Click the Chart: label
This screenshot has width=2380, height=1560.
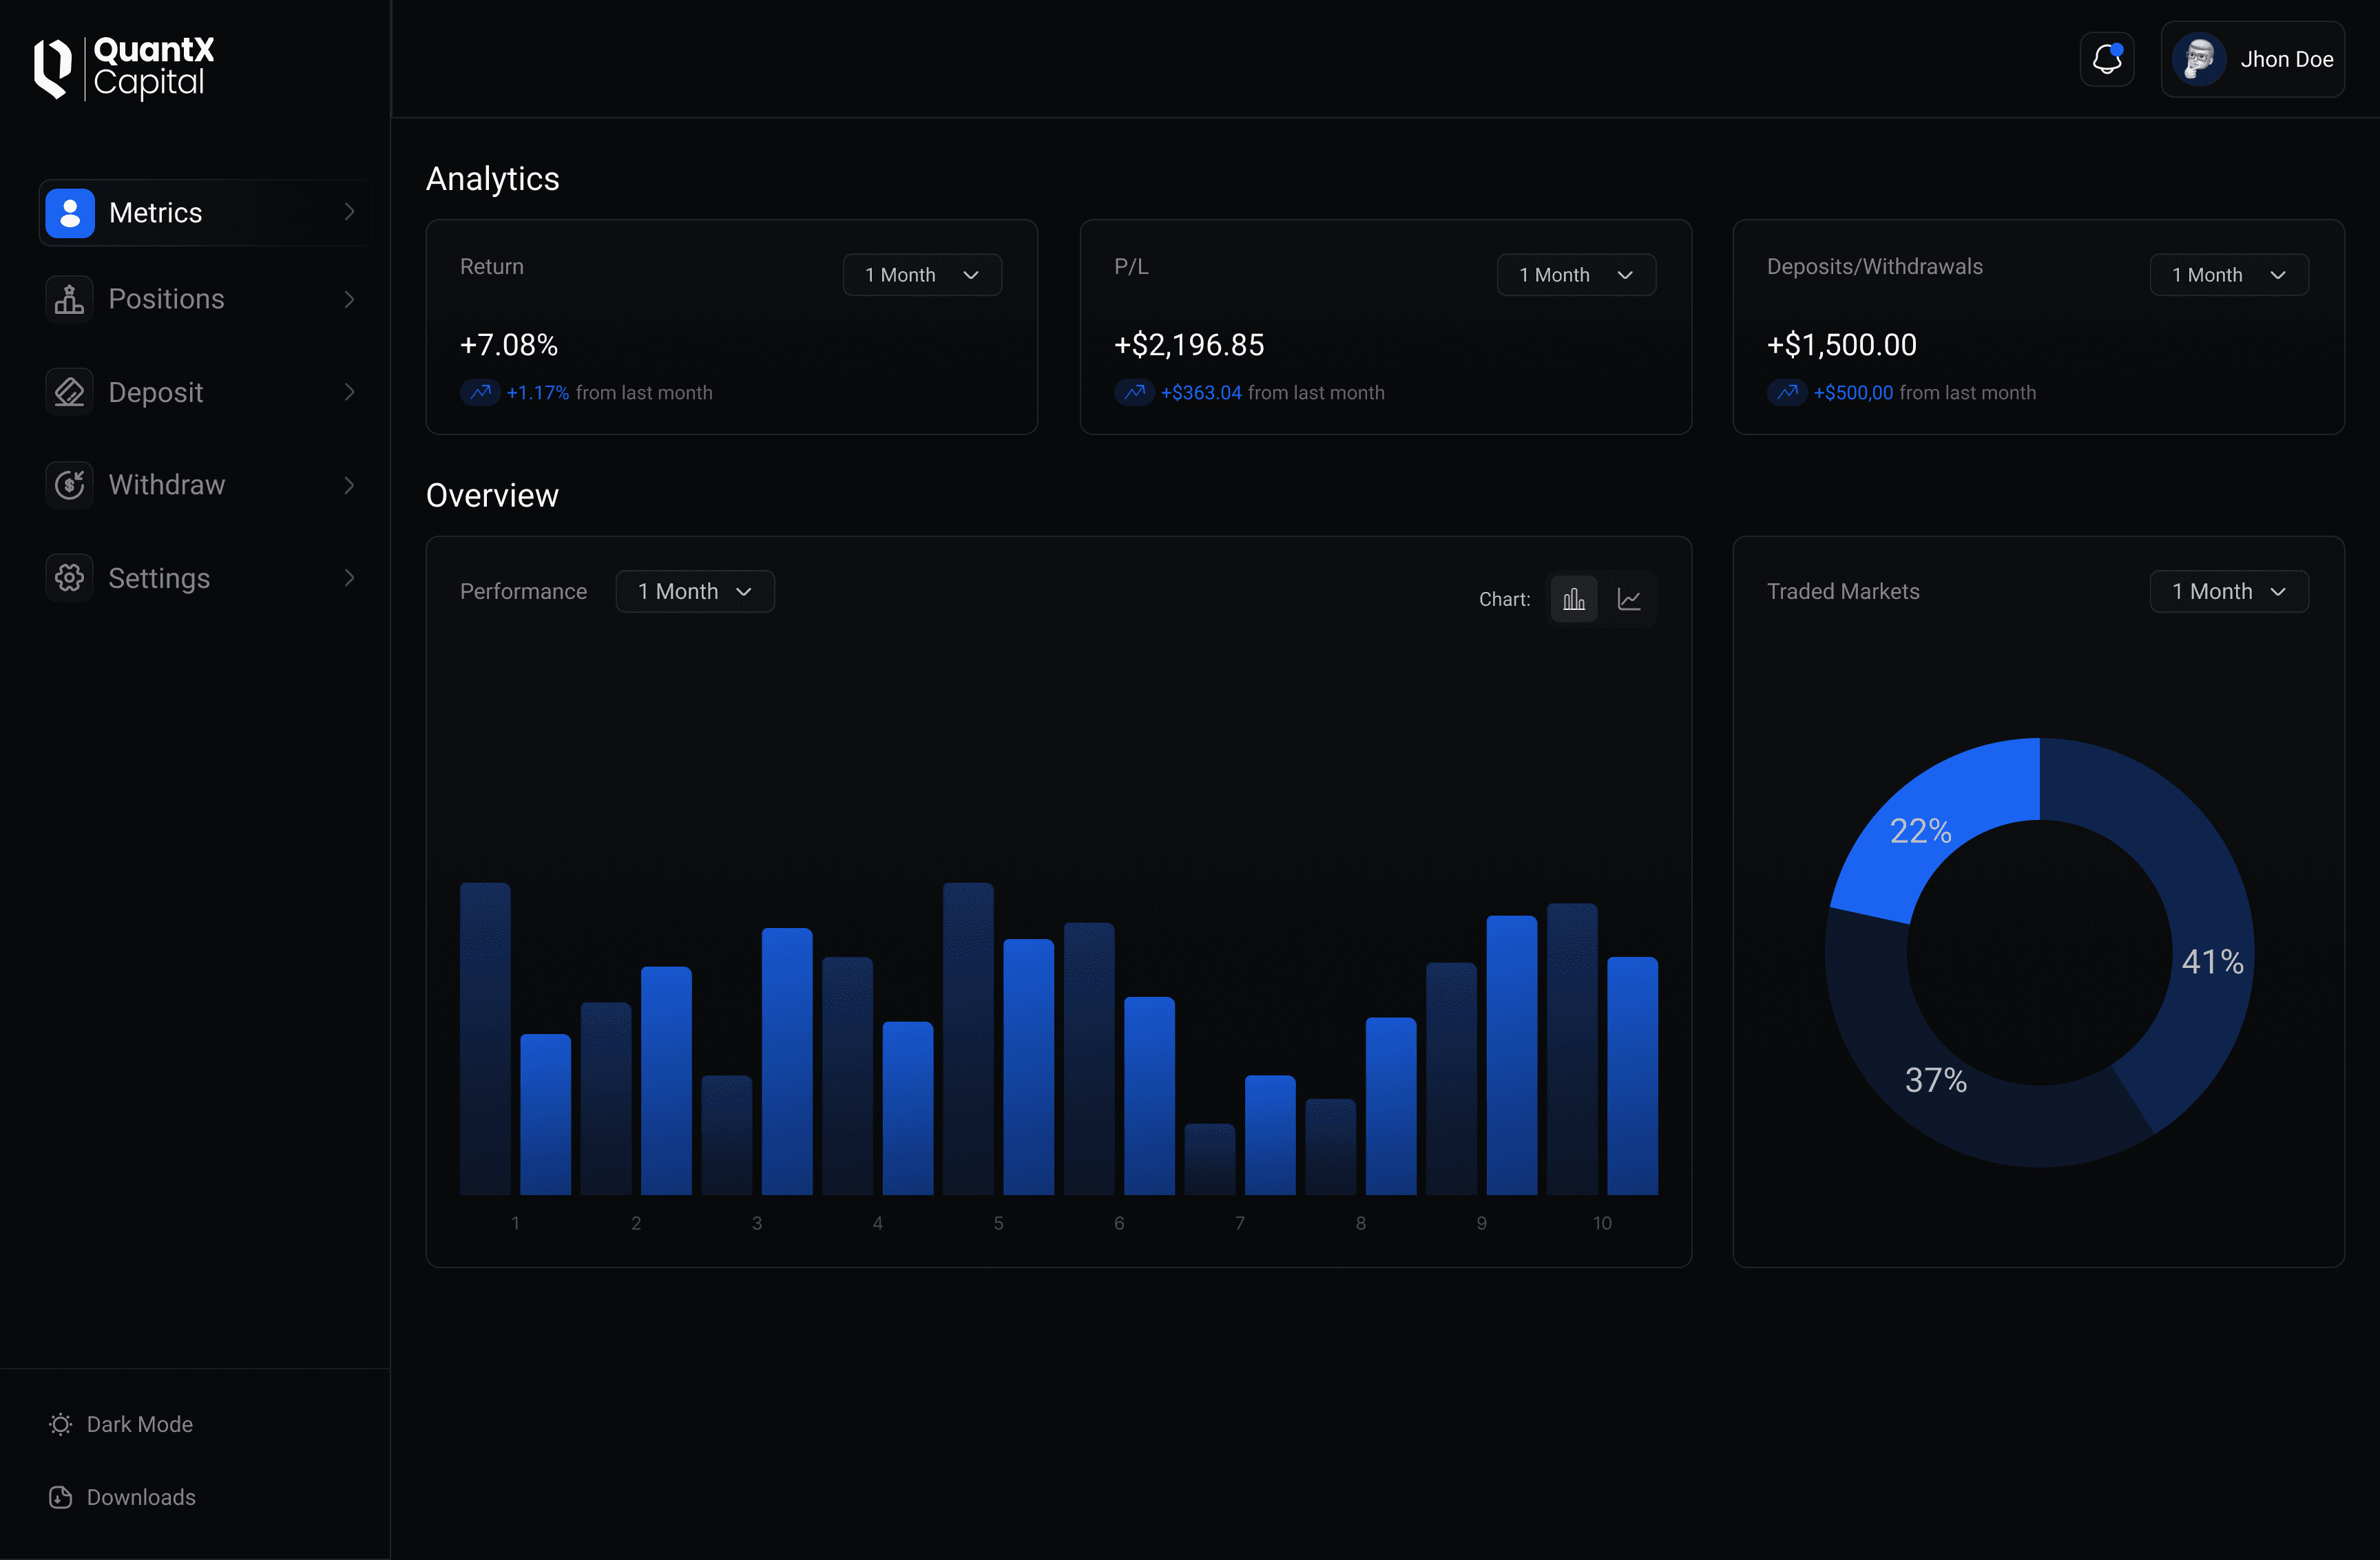pyautogui.click(x=1505, y=599)
